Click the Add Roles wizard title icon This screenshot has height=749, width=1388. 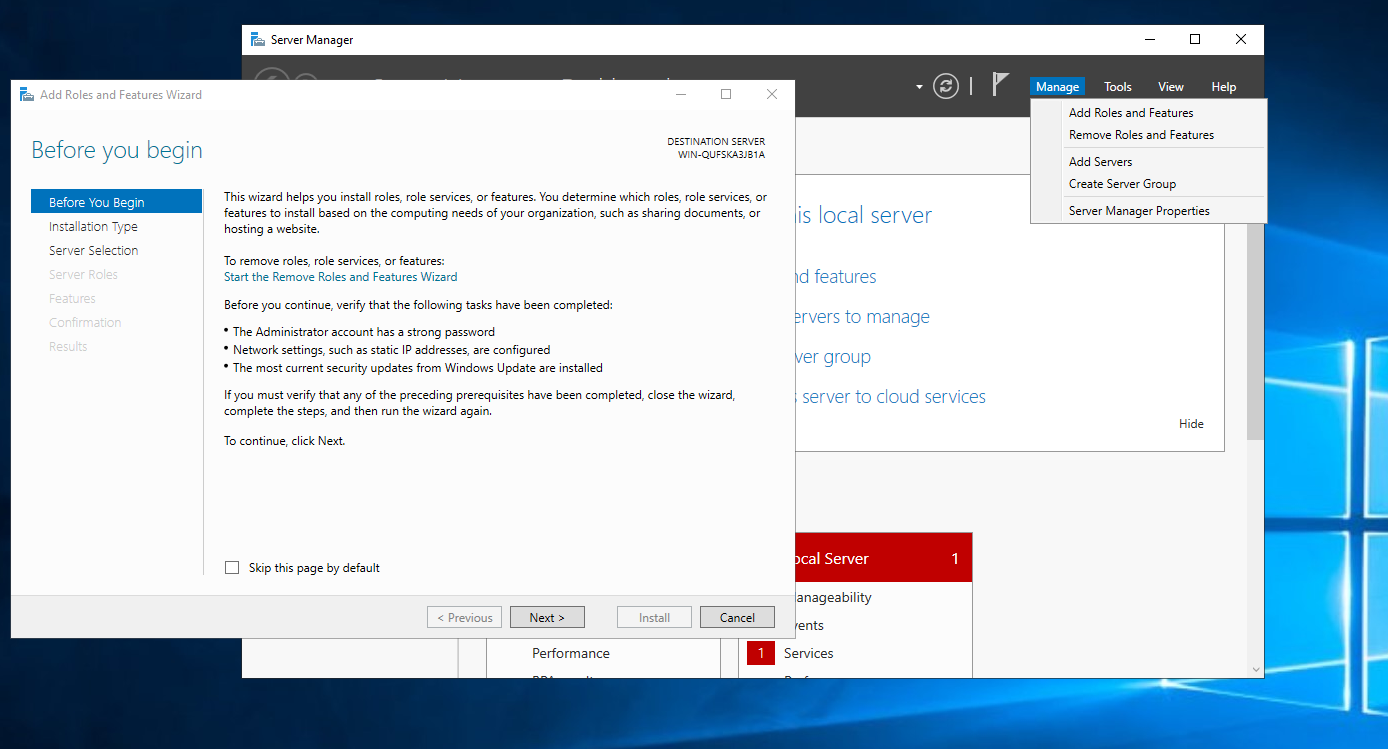pos(26,95)
